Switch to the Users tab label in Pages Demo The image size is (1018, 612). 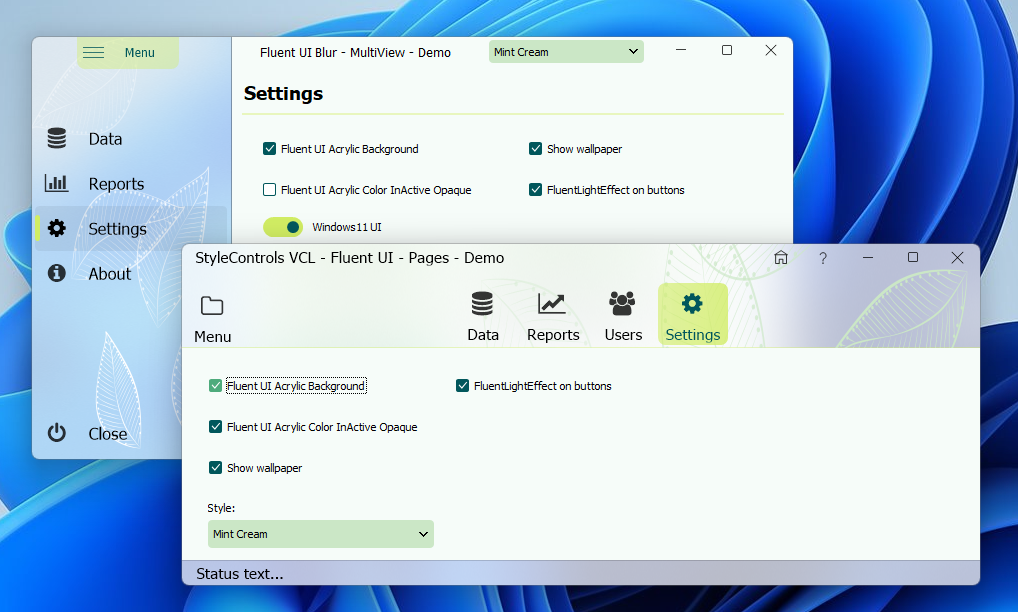coord(623,335)
